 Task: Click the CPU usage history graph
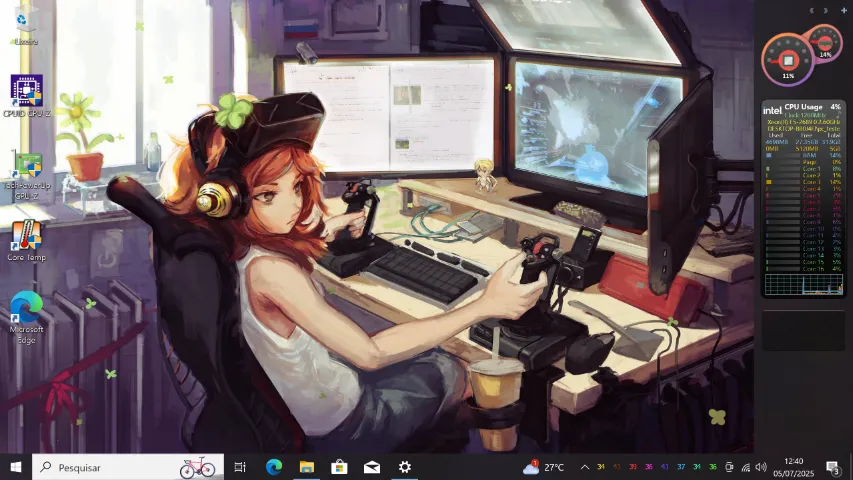803,285
